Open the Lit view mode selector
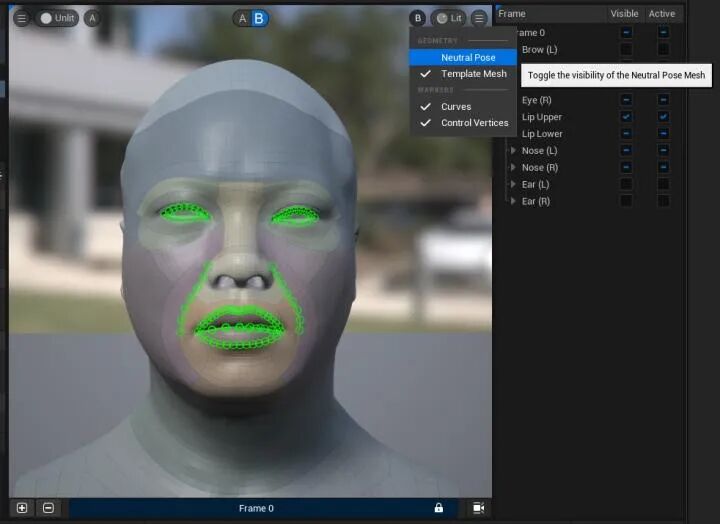720x524 pixels. (449, 18)
